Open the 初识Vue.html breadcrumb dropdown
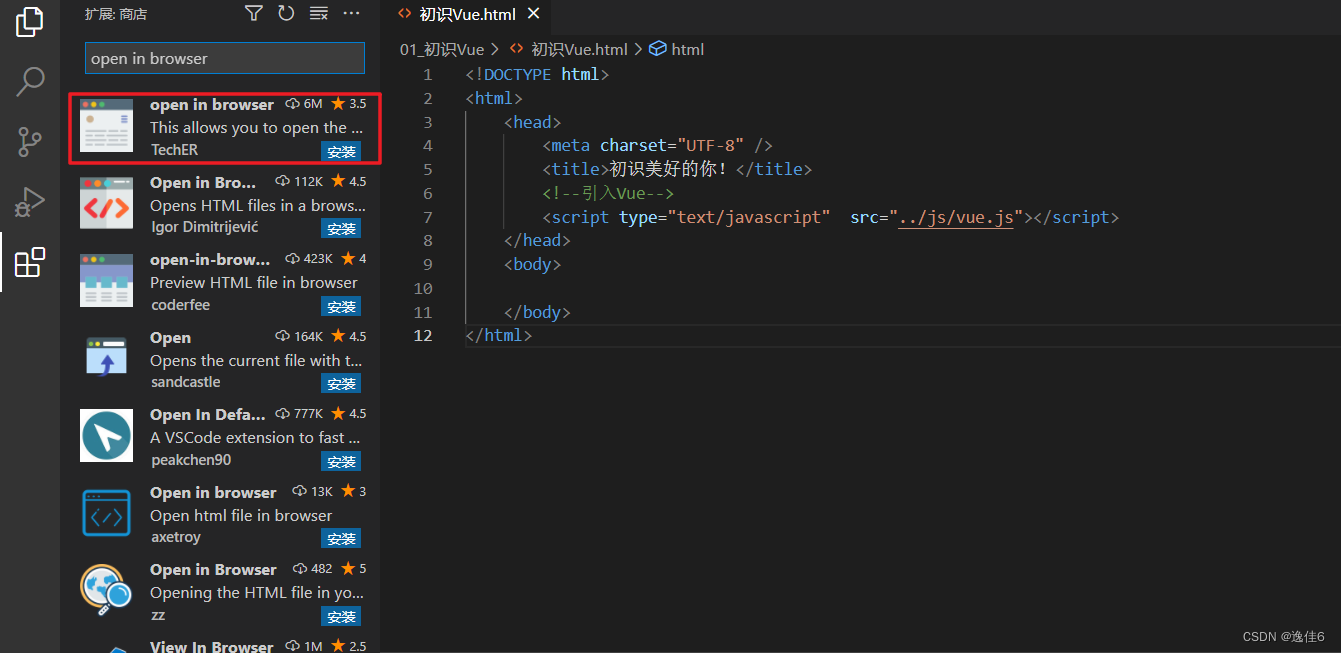The height and width of the screenshot is (653, 1341). point(568,48)
